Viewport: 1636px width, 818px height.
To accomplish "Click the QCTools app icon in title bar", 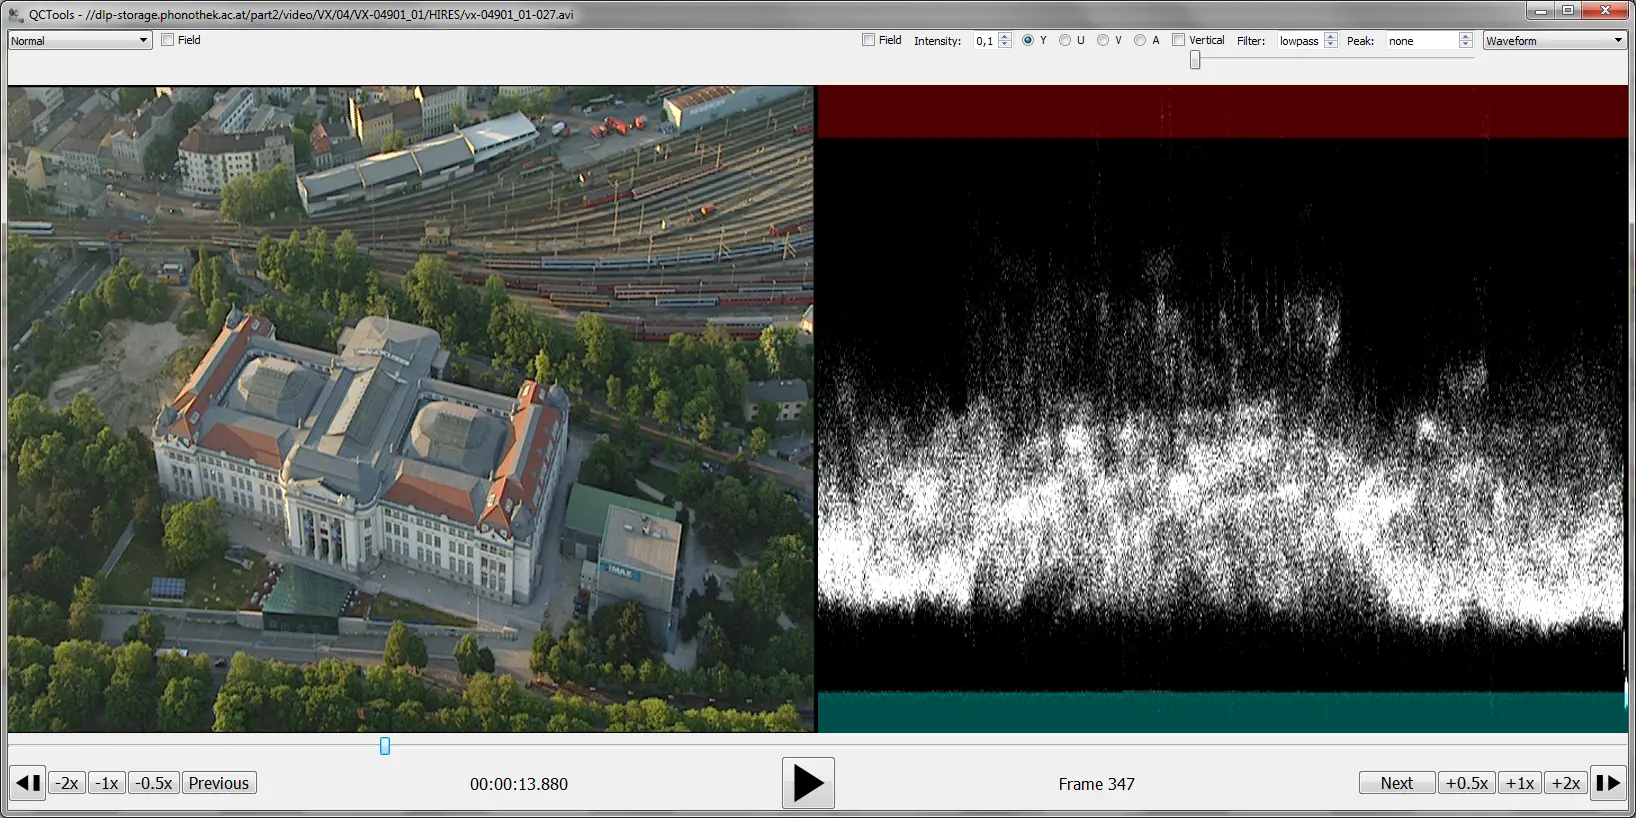I will pyautogui.click(x=15, y=14).
